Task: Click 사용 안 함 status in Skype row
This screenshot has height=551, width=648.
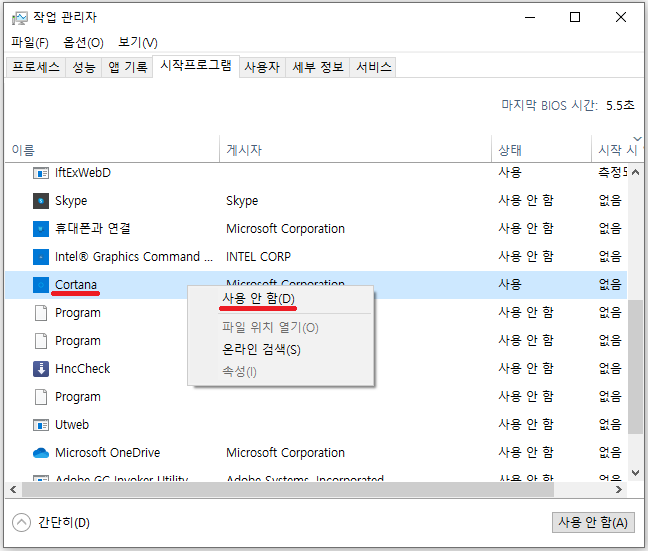Action: (x=526, y=201)
